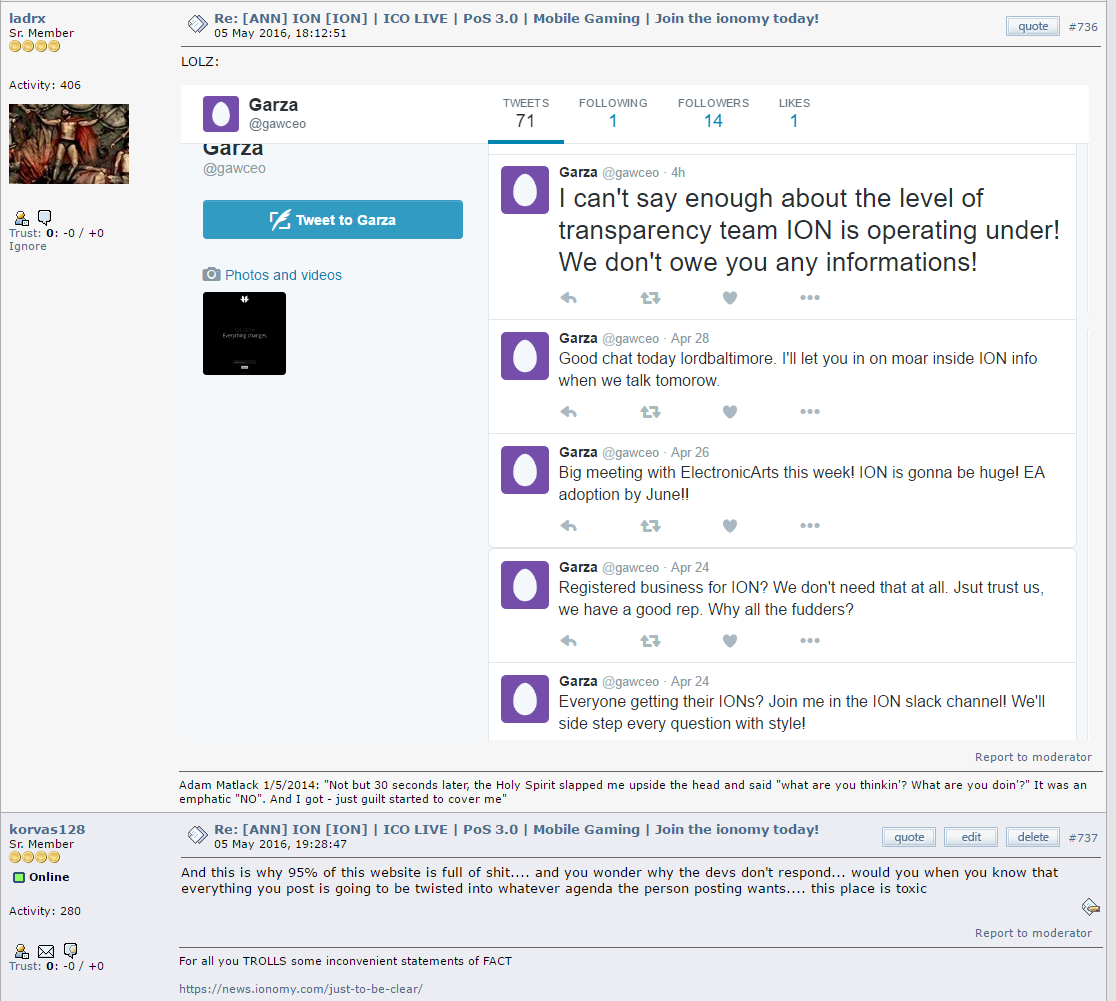Like the 'Good chat today lordbaltimore' tweet
Image resolution: width=1116 pixels, height=1001 pixels.
(730, 412)
